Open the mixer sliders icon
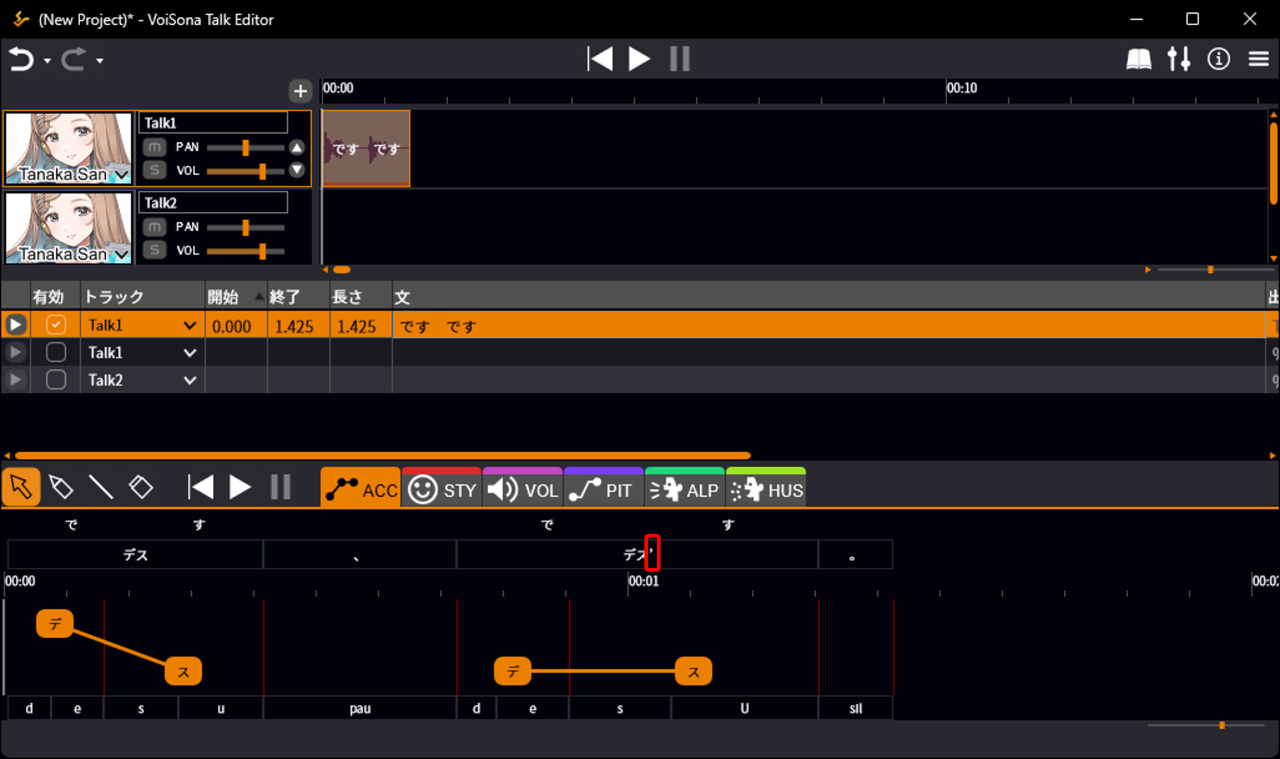 (x=1179, y=60)
